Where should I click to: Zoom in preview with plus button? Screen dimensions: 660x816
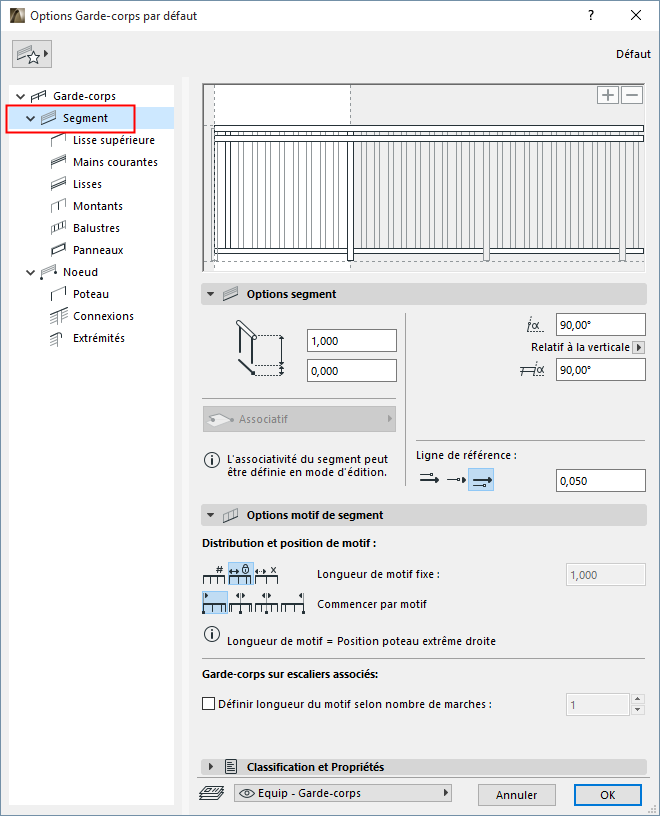click(x=607, y=95)
